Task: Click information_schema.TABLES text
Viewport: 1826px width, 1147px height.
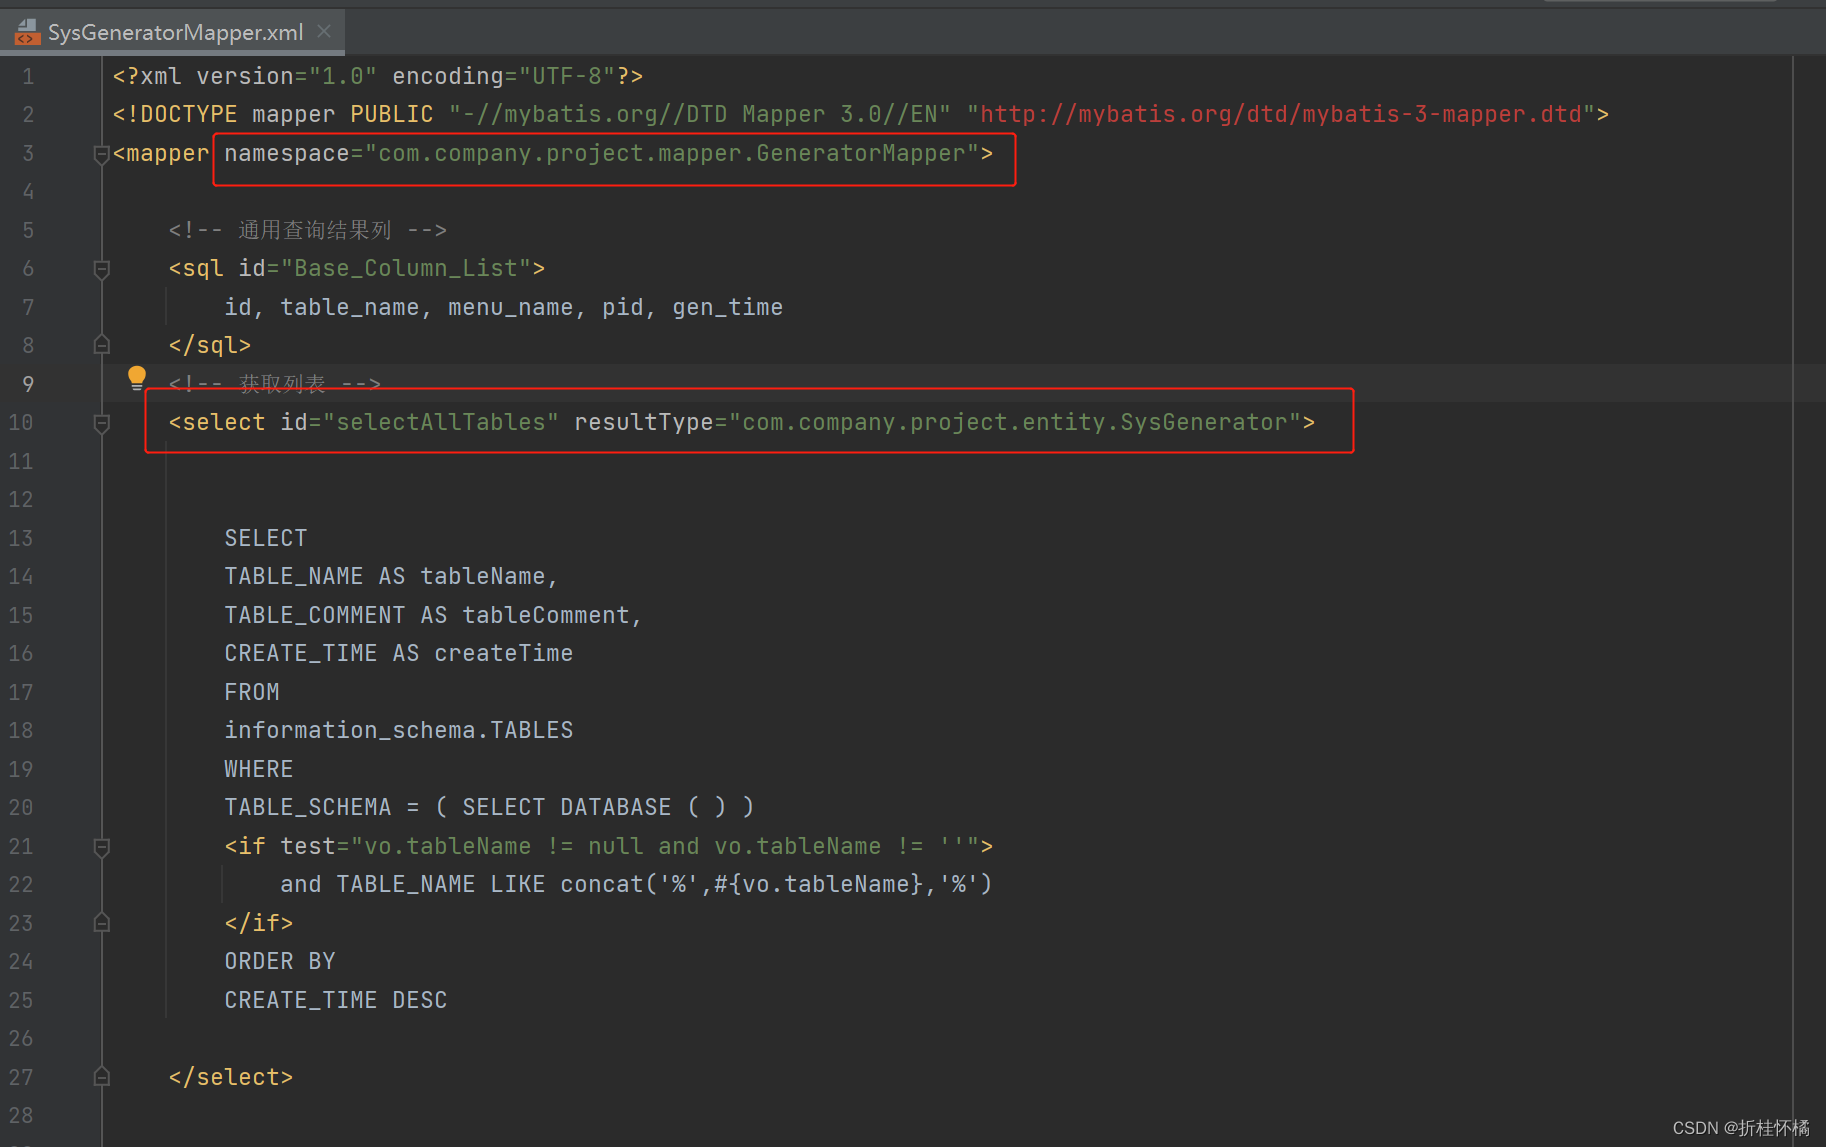Action: [398, 730]
